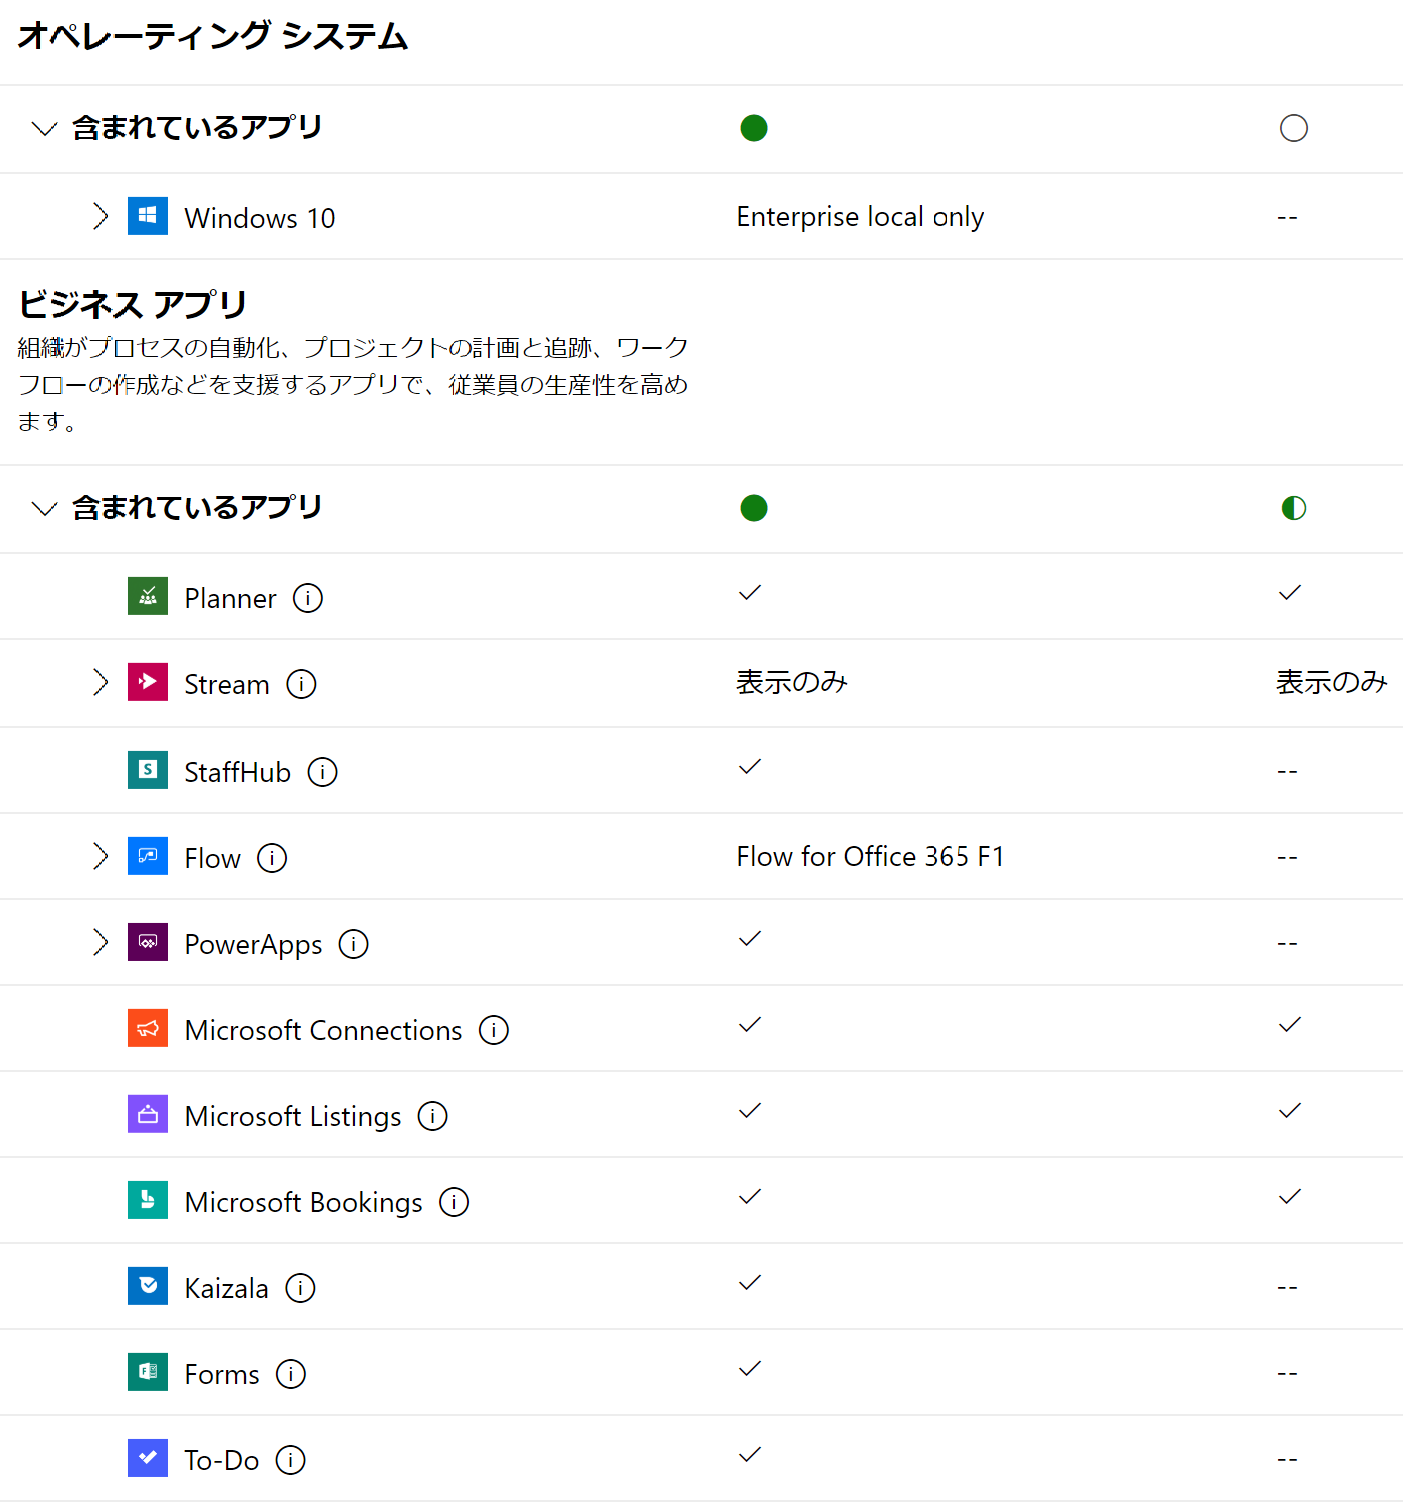The width and height of the screenshot is (1403, 1508).
Task: Expand the Stream row details
Action: point(100,682)
